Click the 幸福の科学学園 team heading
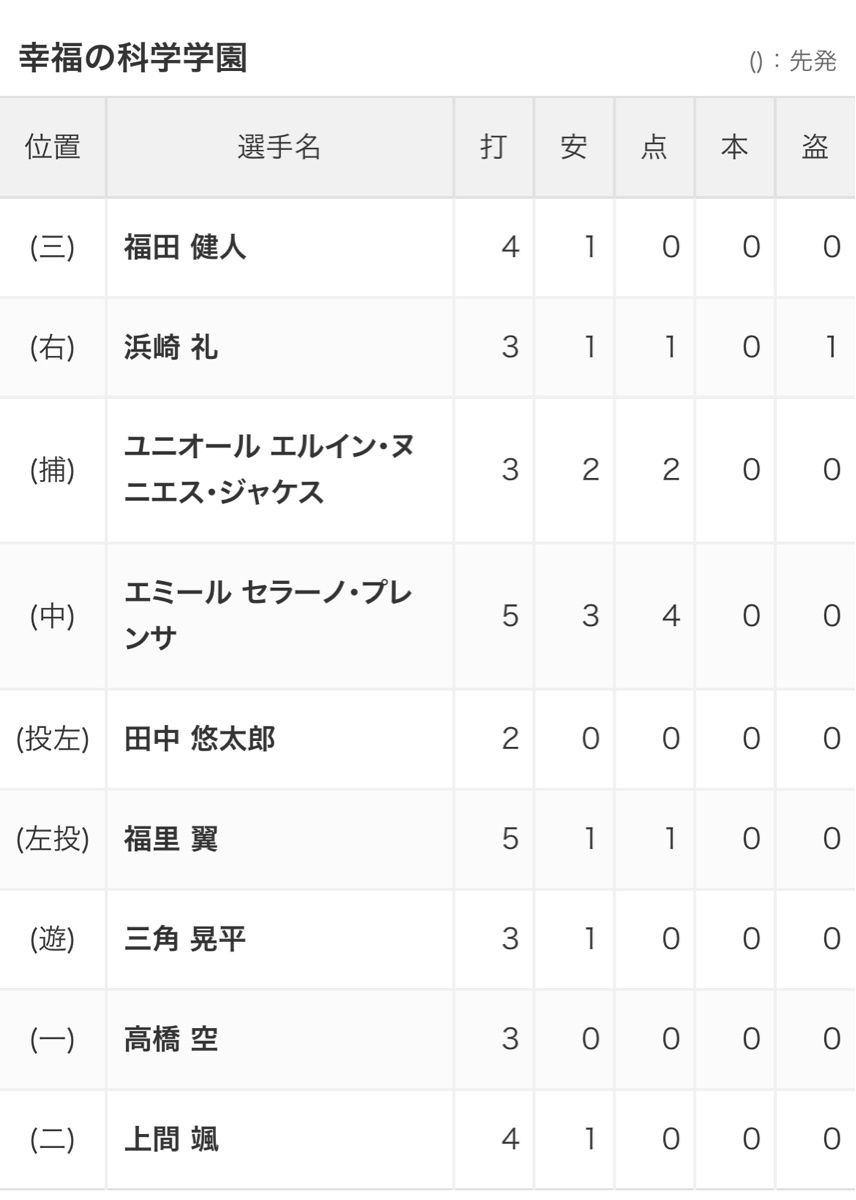 (x=133, y=59)
